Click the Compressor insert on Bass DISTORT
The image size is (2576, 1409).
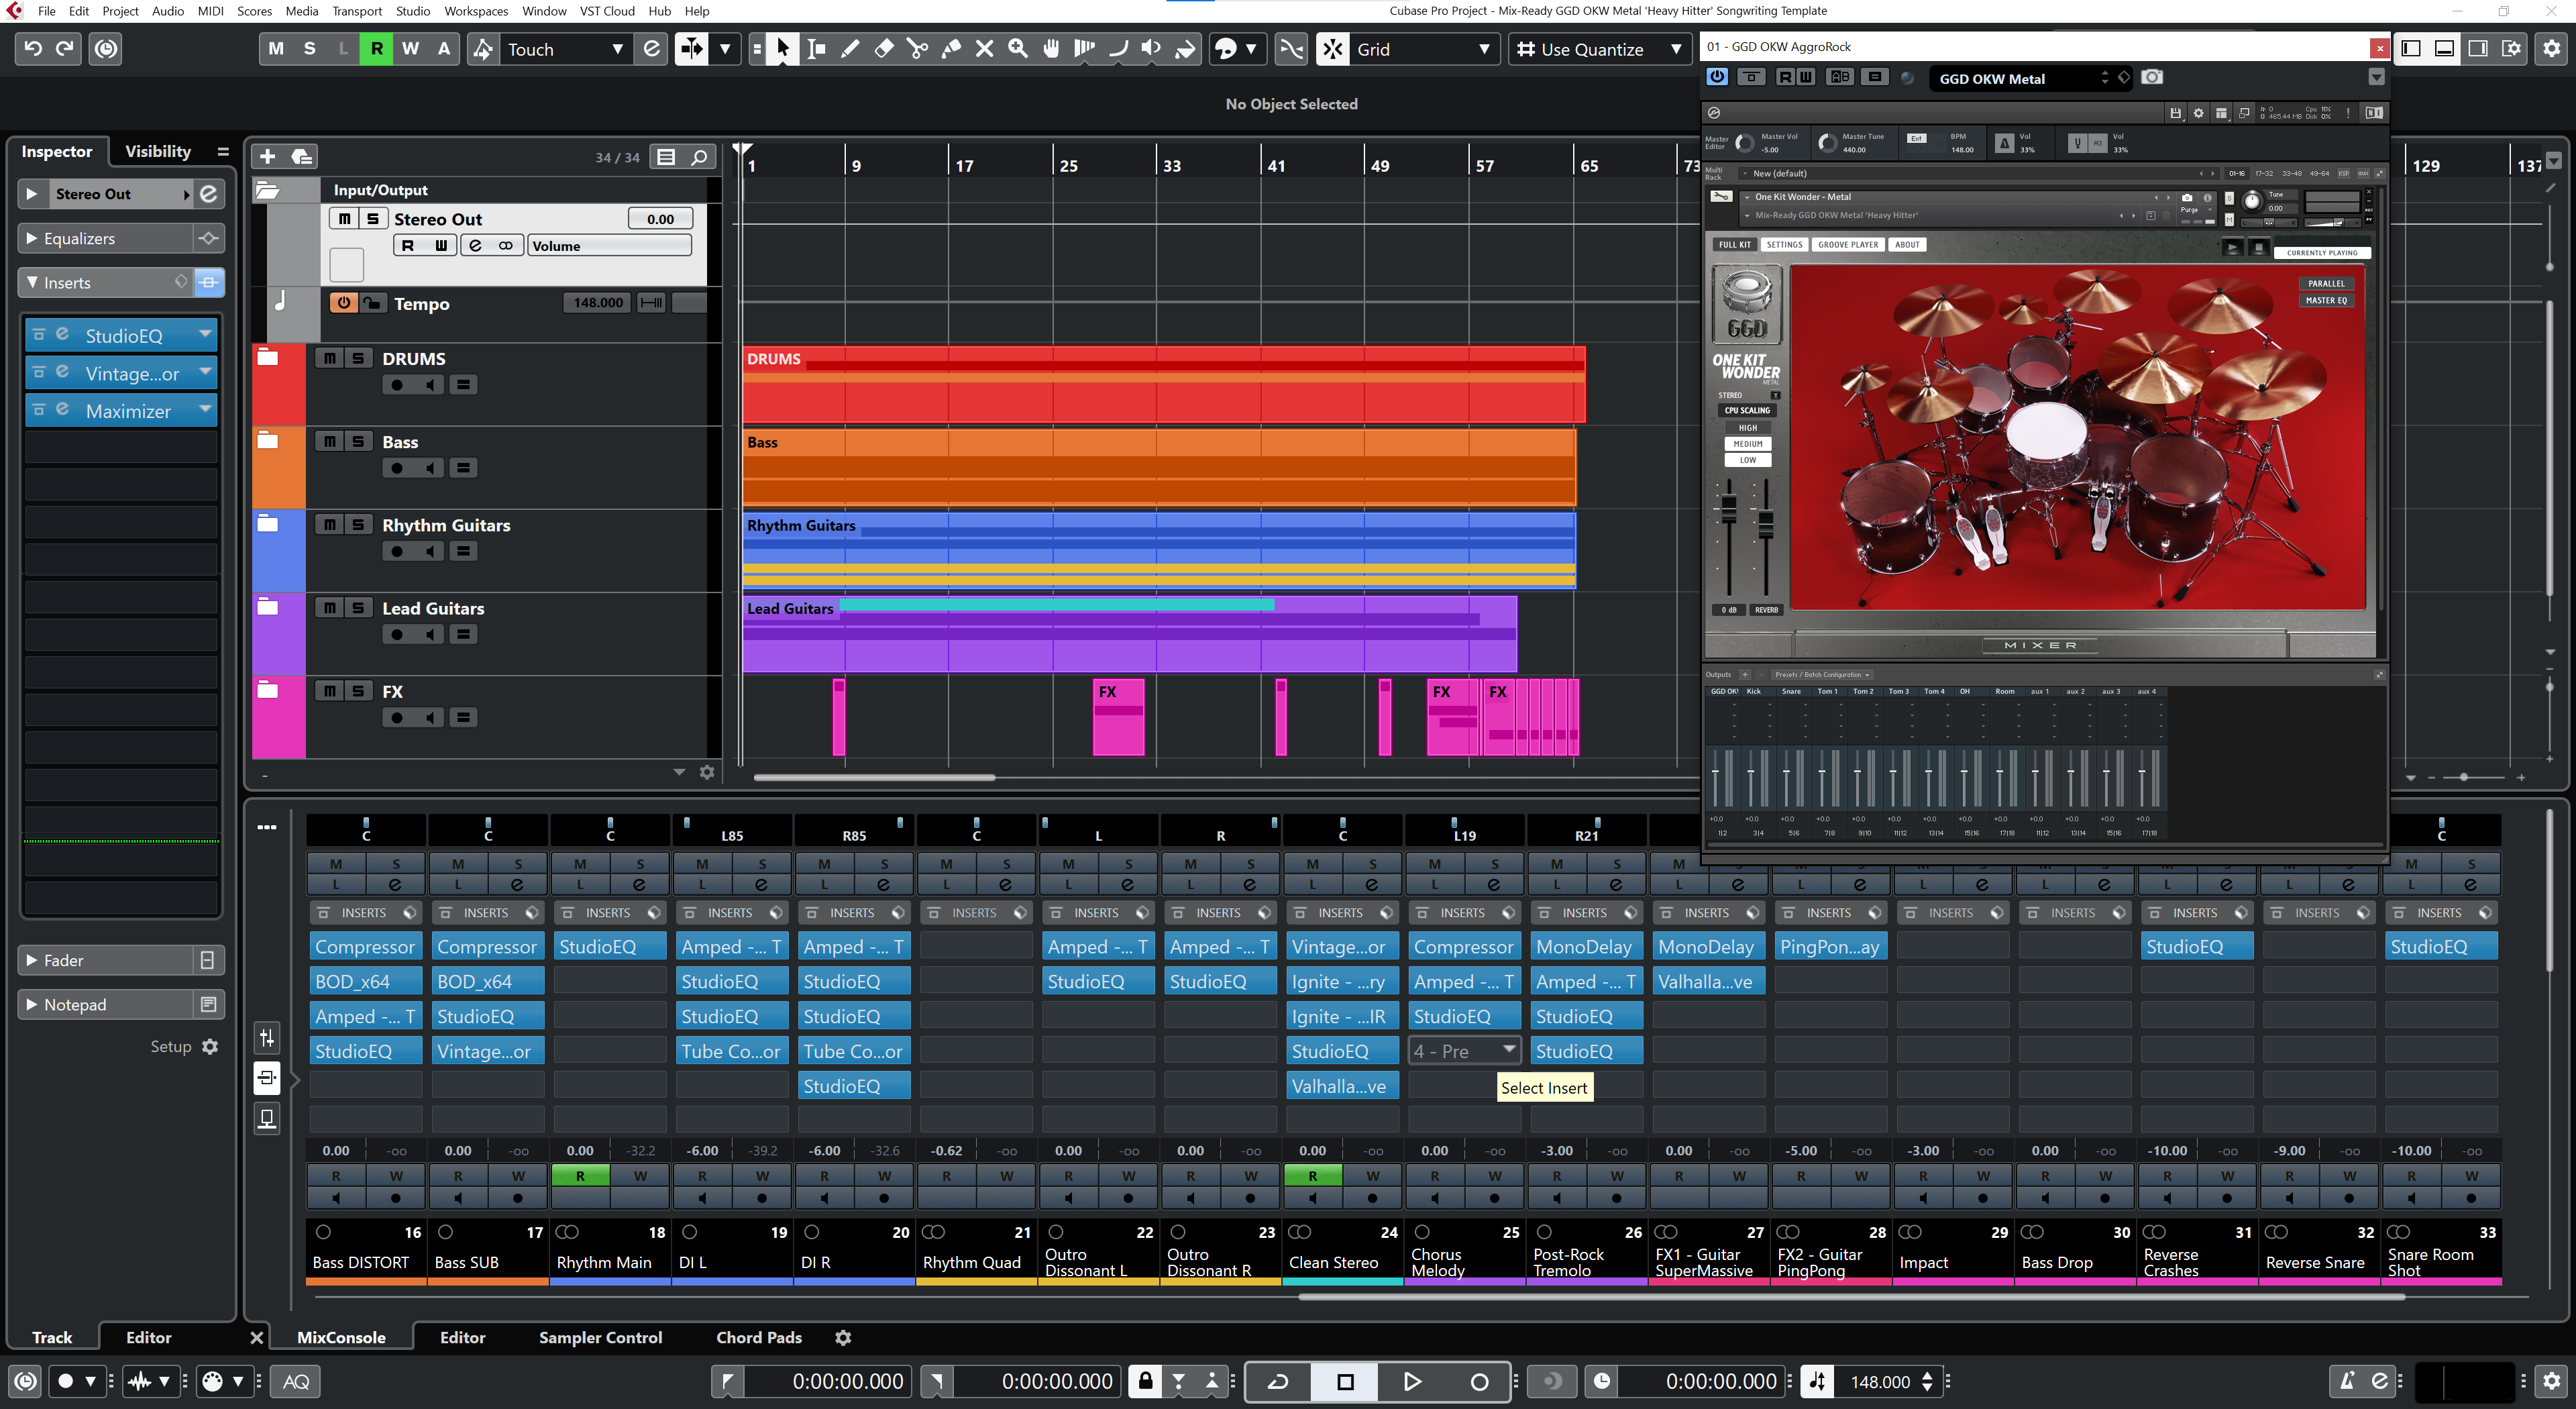click(364, 946)
